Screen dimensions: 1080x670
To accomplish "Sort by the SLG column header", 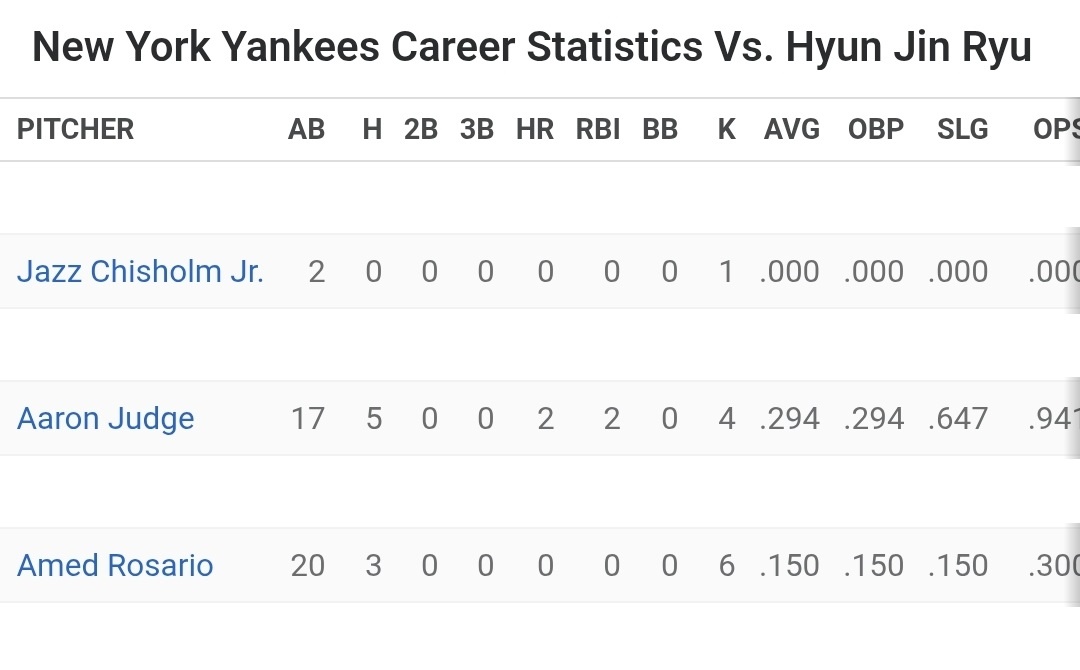I will (962, 129).
